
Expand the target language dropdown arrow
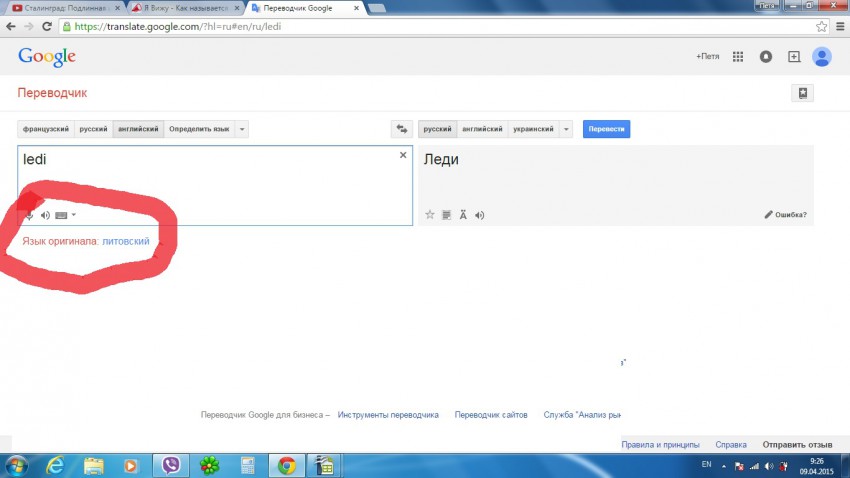click(x=567, y=129)
